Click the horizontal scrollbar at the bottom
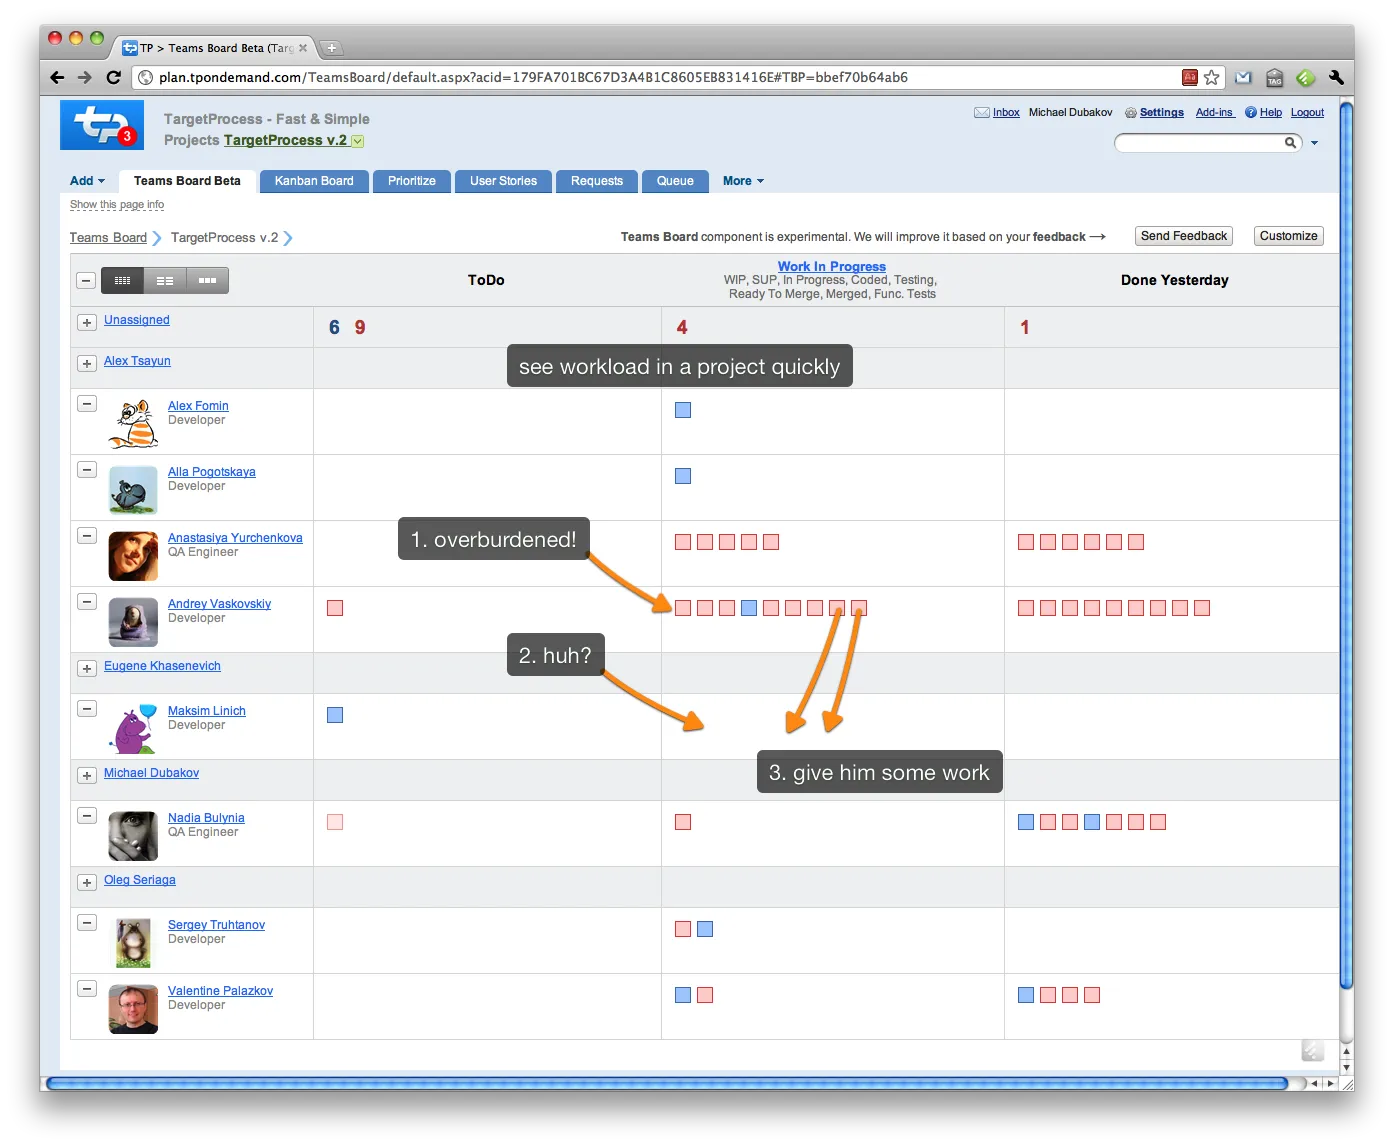The image size is (1394, 1146). coord(668,1084)
